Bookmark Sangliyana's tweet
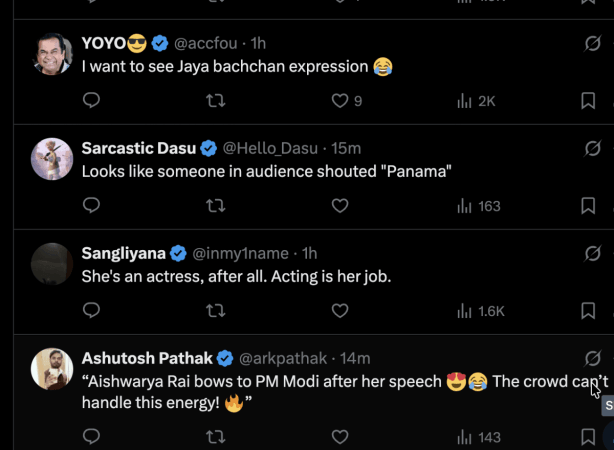The image size is (614, 450). tap(588, 310)
